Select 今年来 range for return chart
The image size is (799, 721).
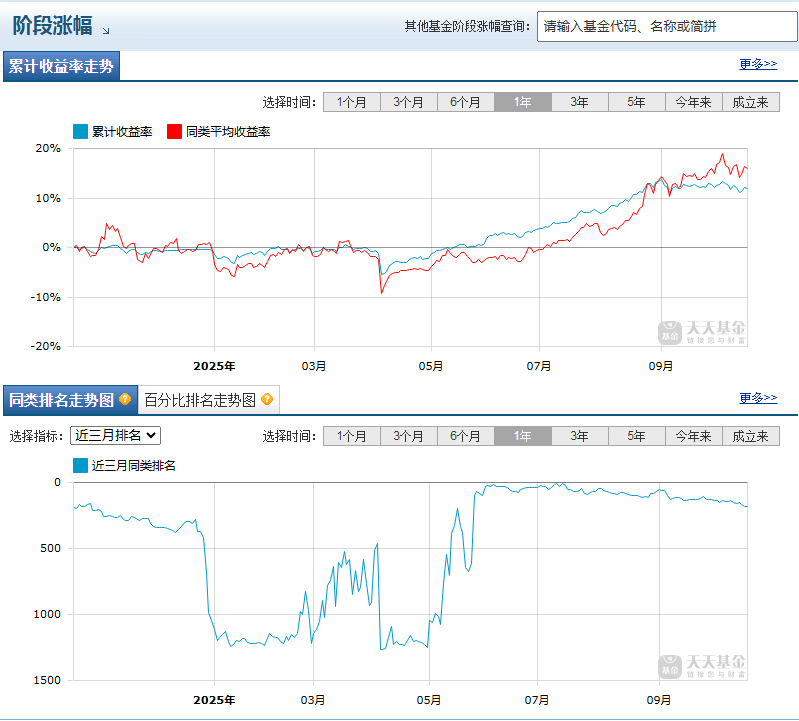pyautogui.click(x=694, y=102)
